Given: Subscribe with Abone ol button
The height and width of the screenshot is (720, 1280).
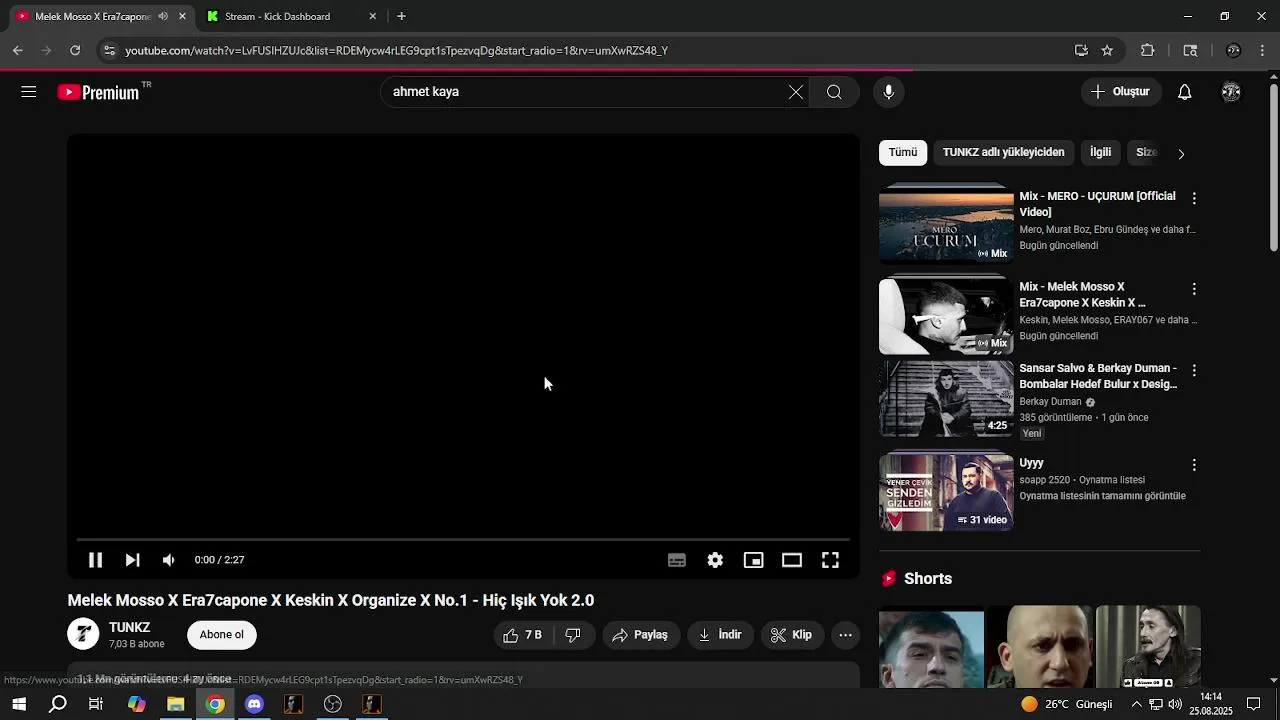Looking at the screenshot, I should pyautogui.click(x=222, y=635).
